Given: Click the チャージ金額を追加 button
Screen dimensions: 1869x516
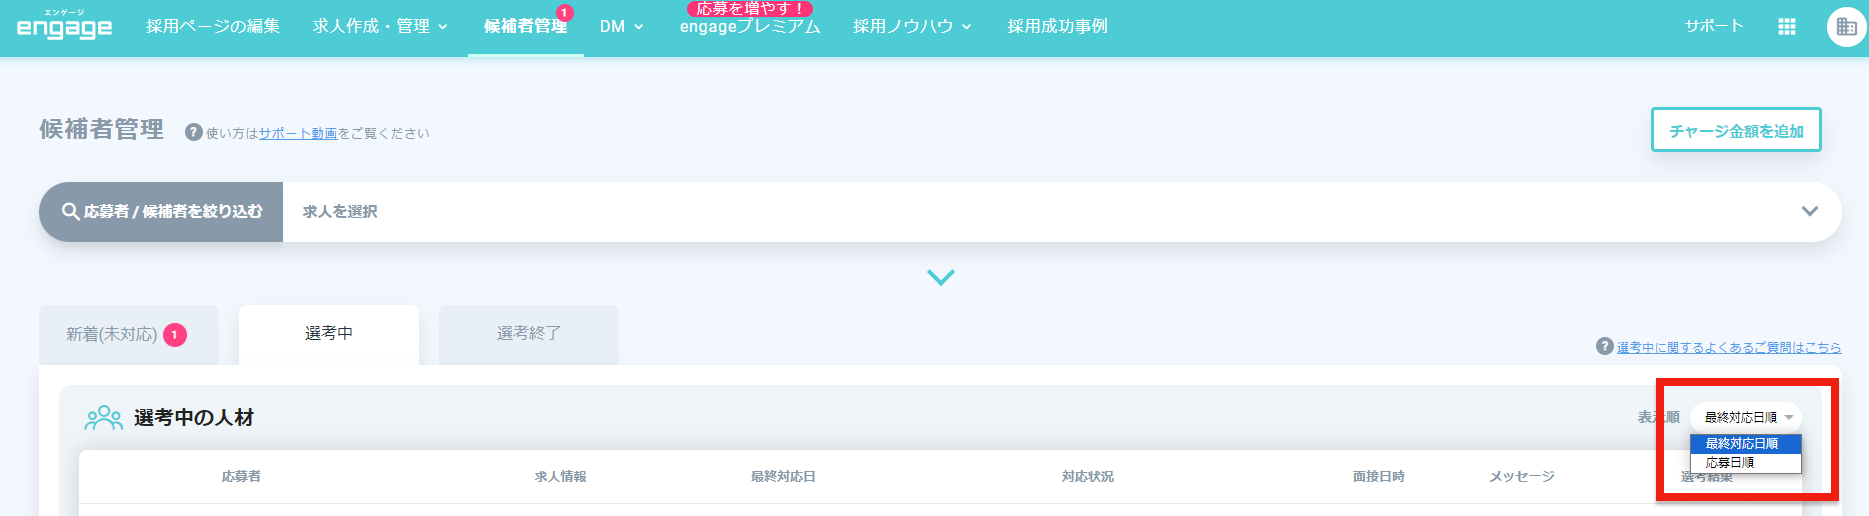Looking at the screenshot, I should (x=1736, y=130).
